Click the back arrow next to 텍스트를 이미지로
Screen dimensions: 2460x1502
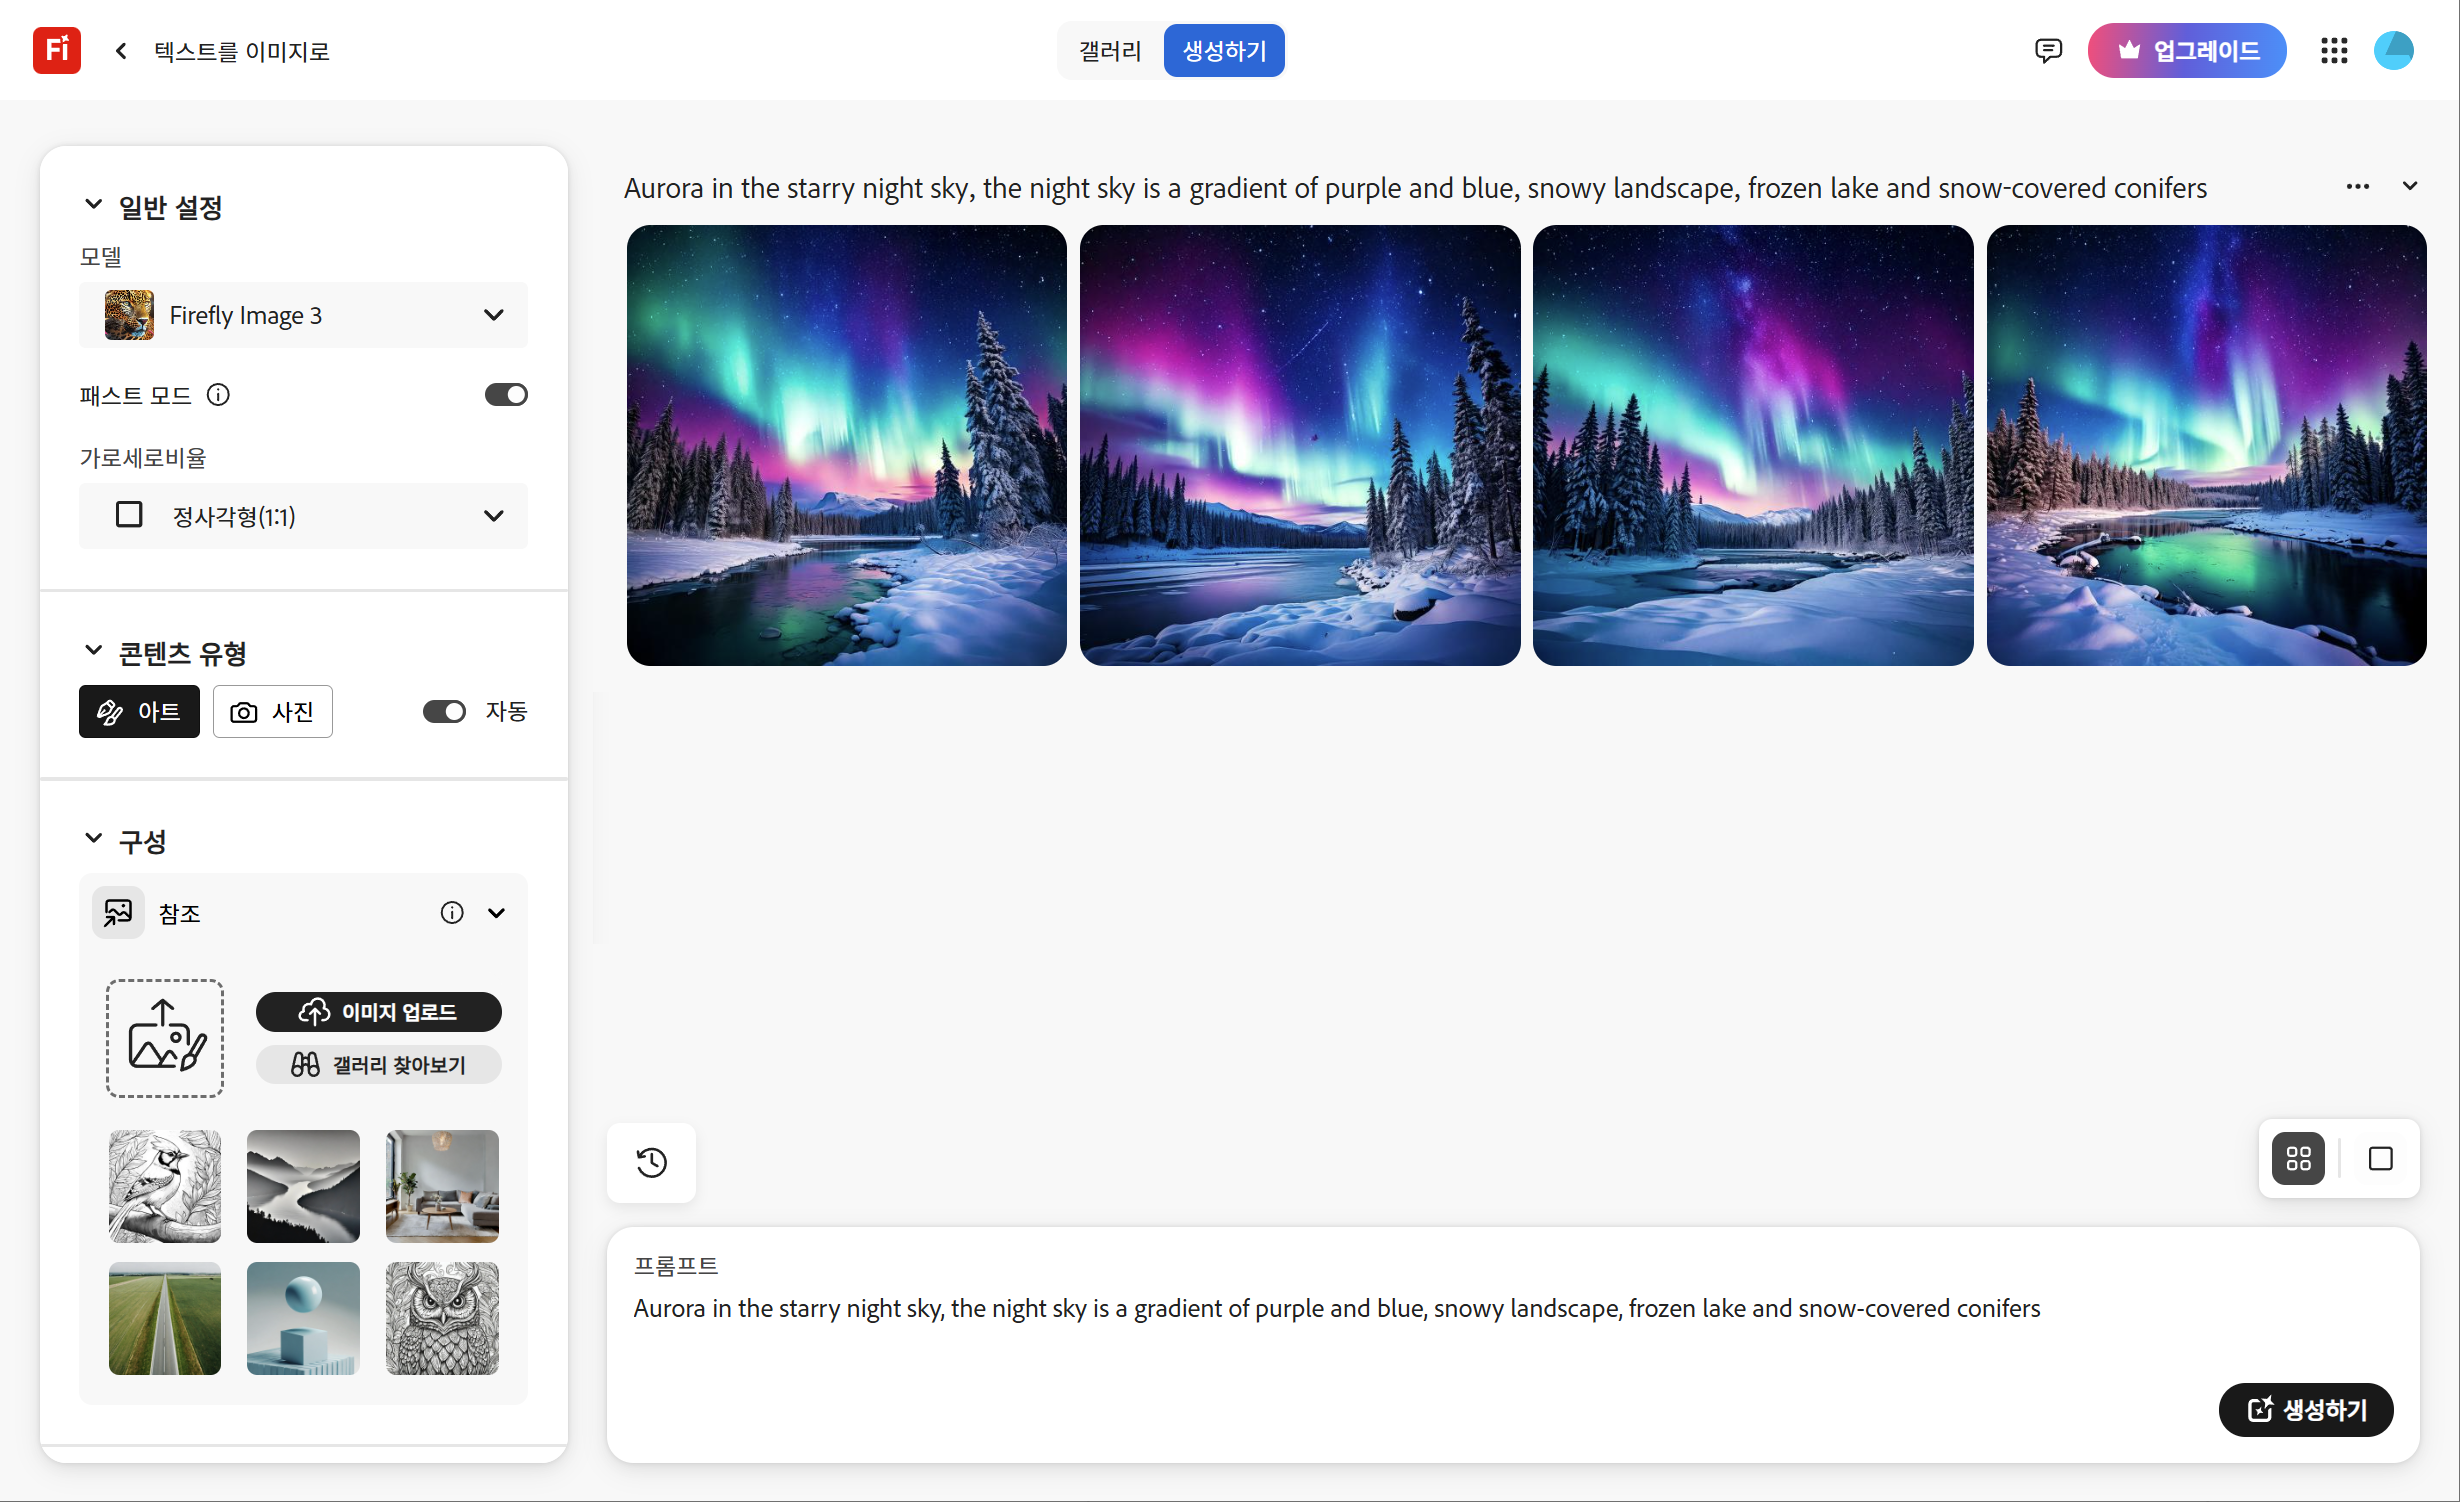121,50
